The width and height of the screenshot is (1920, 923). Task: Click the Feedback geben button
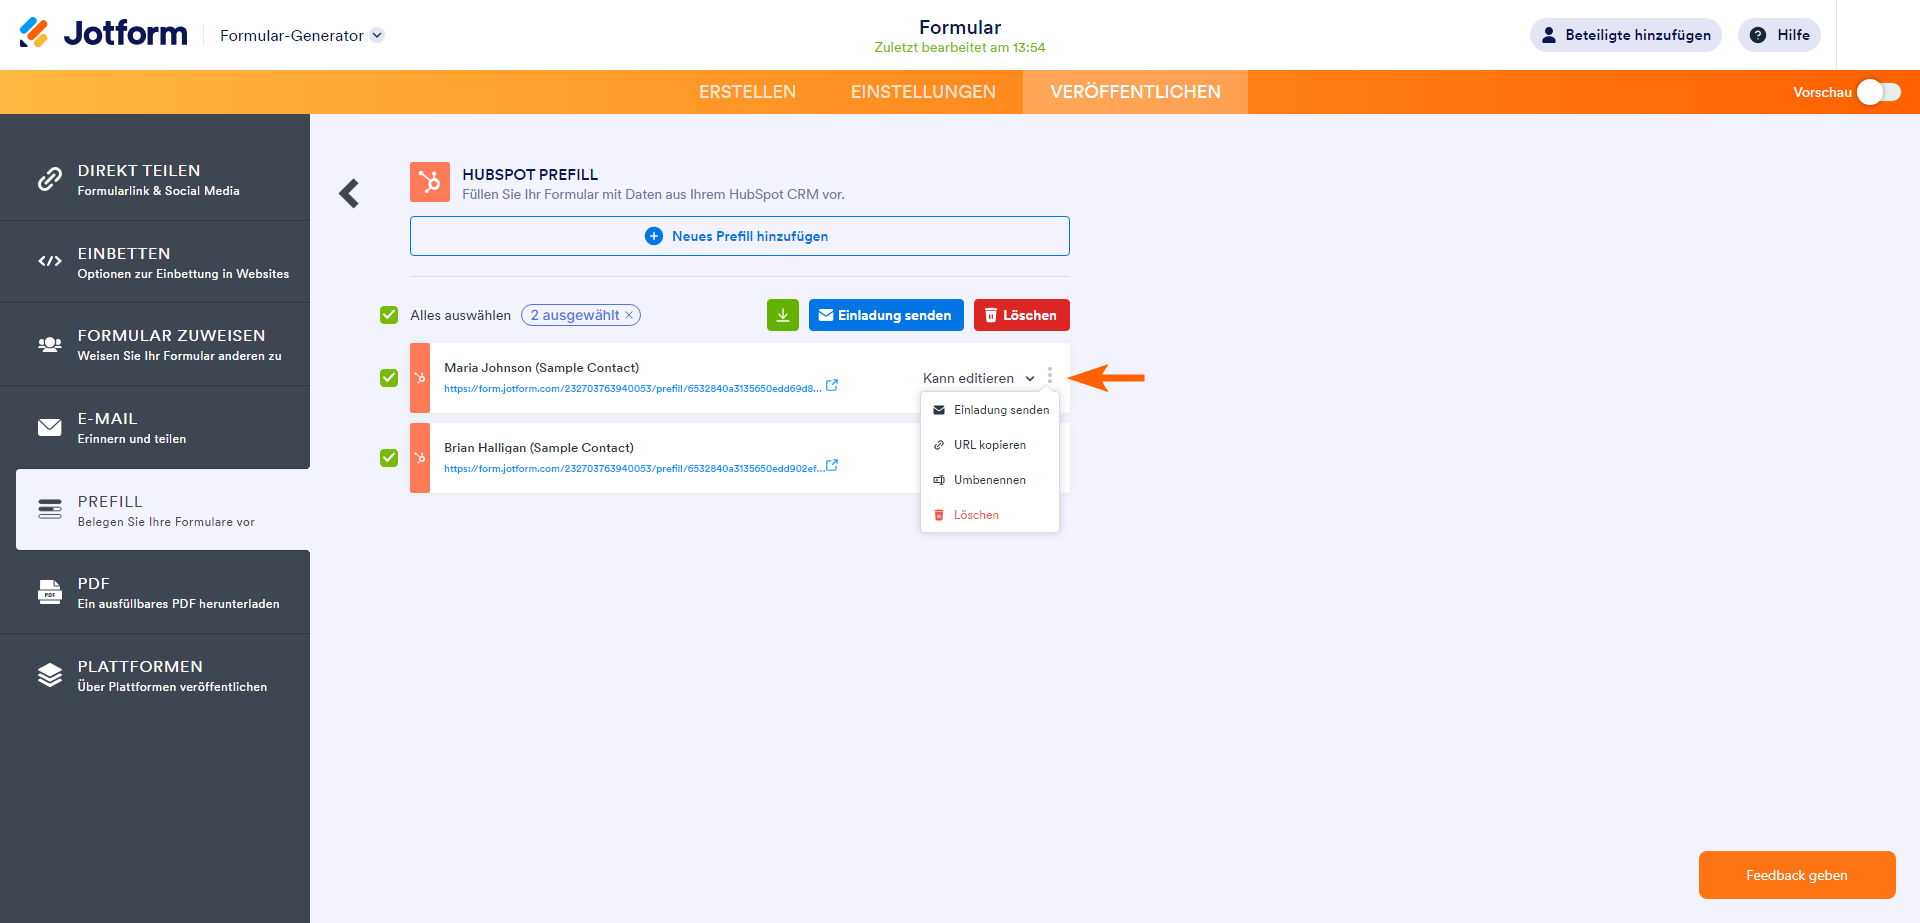coord(1797,875)
